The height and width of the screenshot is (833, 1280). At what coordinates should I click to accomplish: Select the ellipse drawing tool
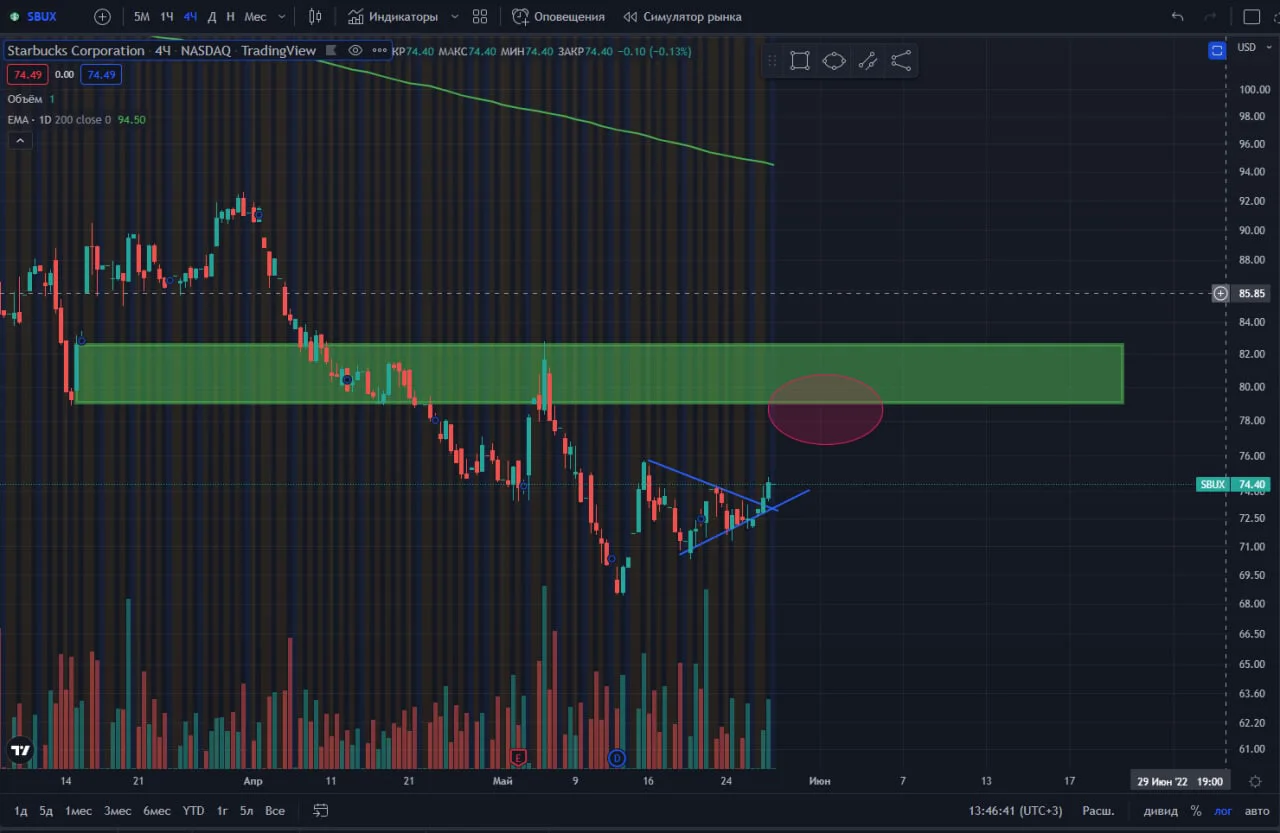point(834,61)
